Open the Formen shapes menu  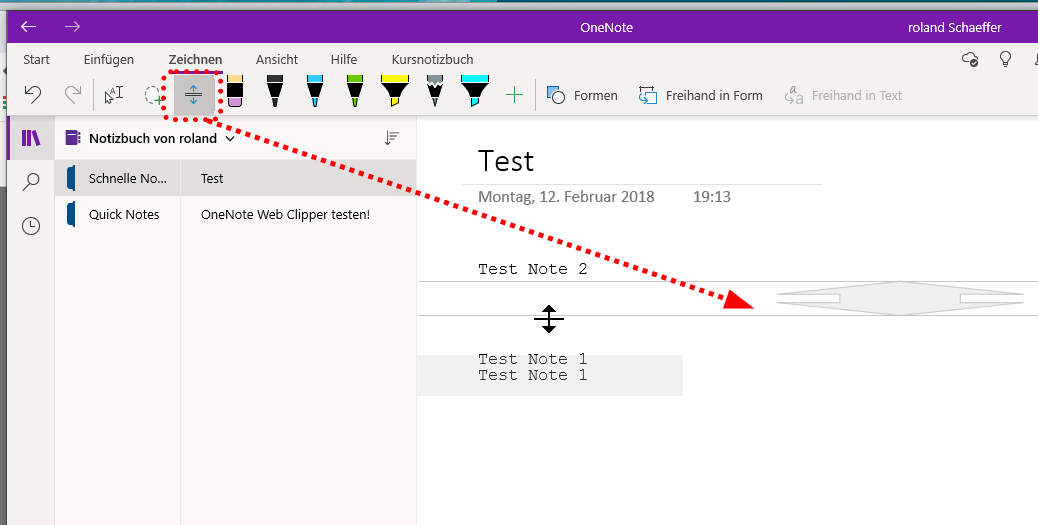click(582, 95)
